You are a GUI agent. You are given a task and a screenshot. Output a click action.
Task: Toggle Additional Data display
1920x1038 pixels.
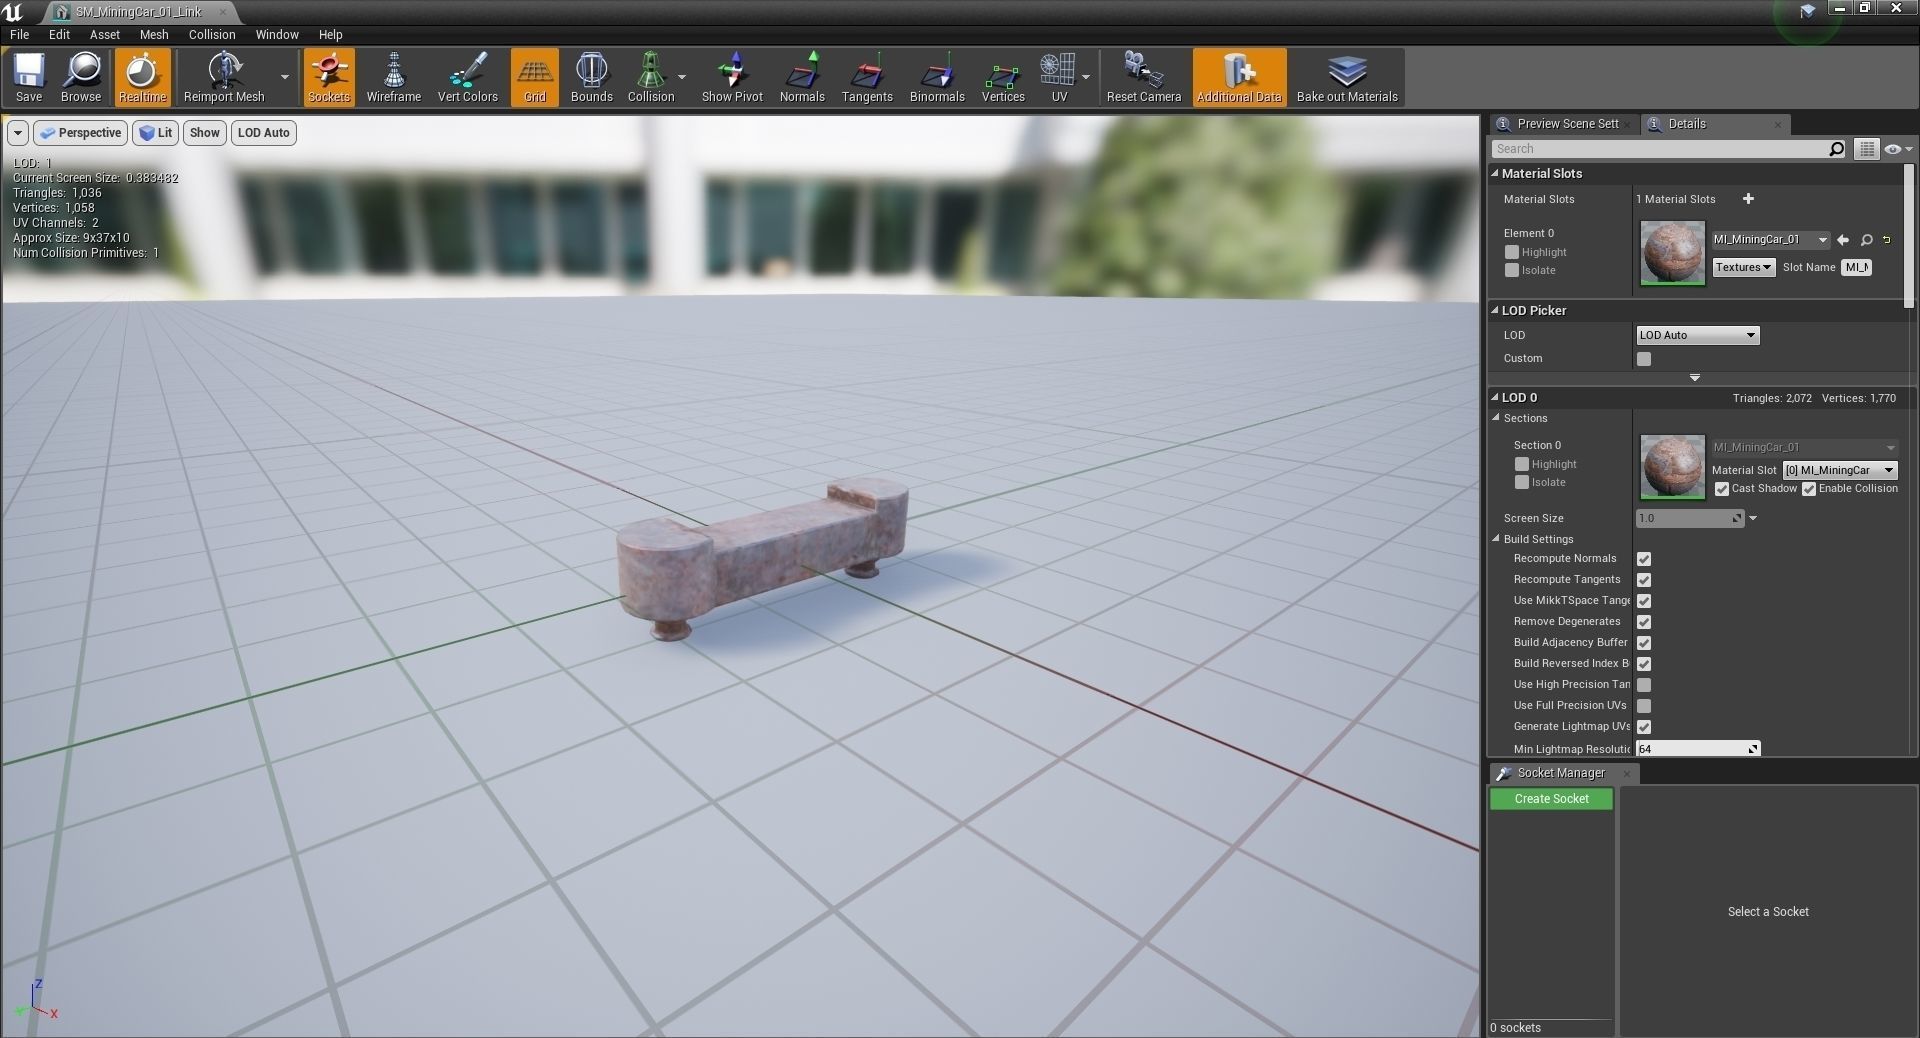pos(1239,77)
